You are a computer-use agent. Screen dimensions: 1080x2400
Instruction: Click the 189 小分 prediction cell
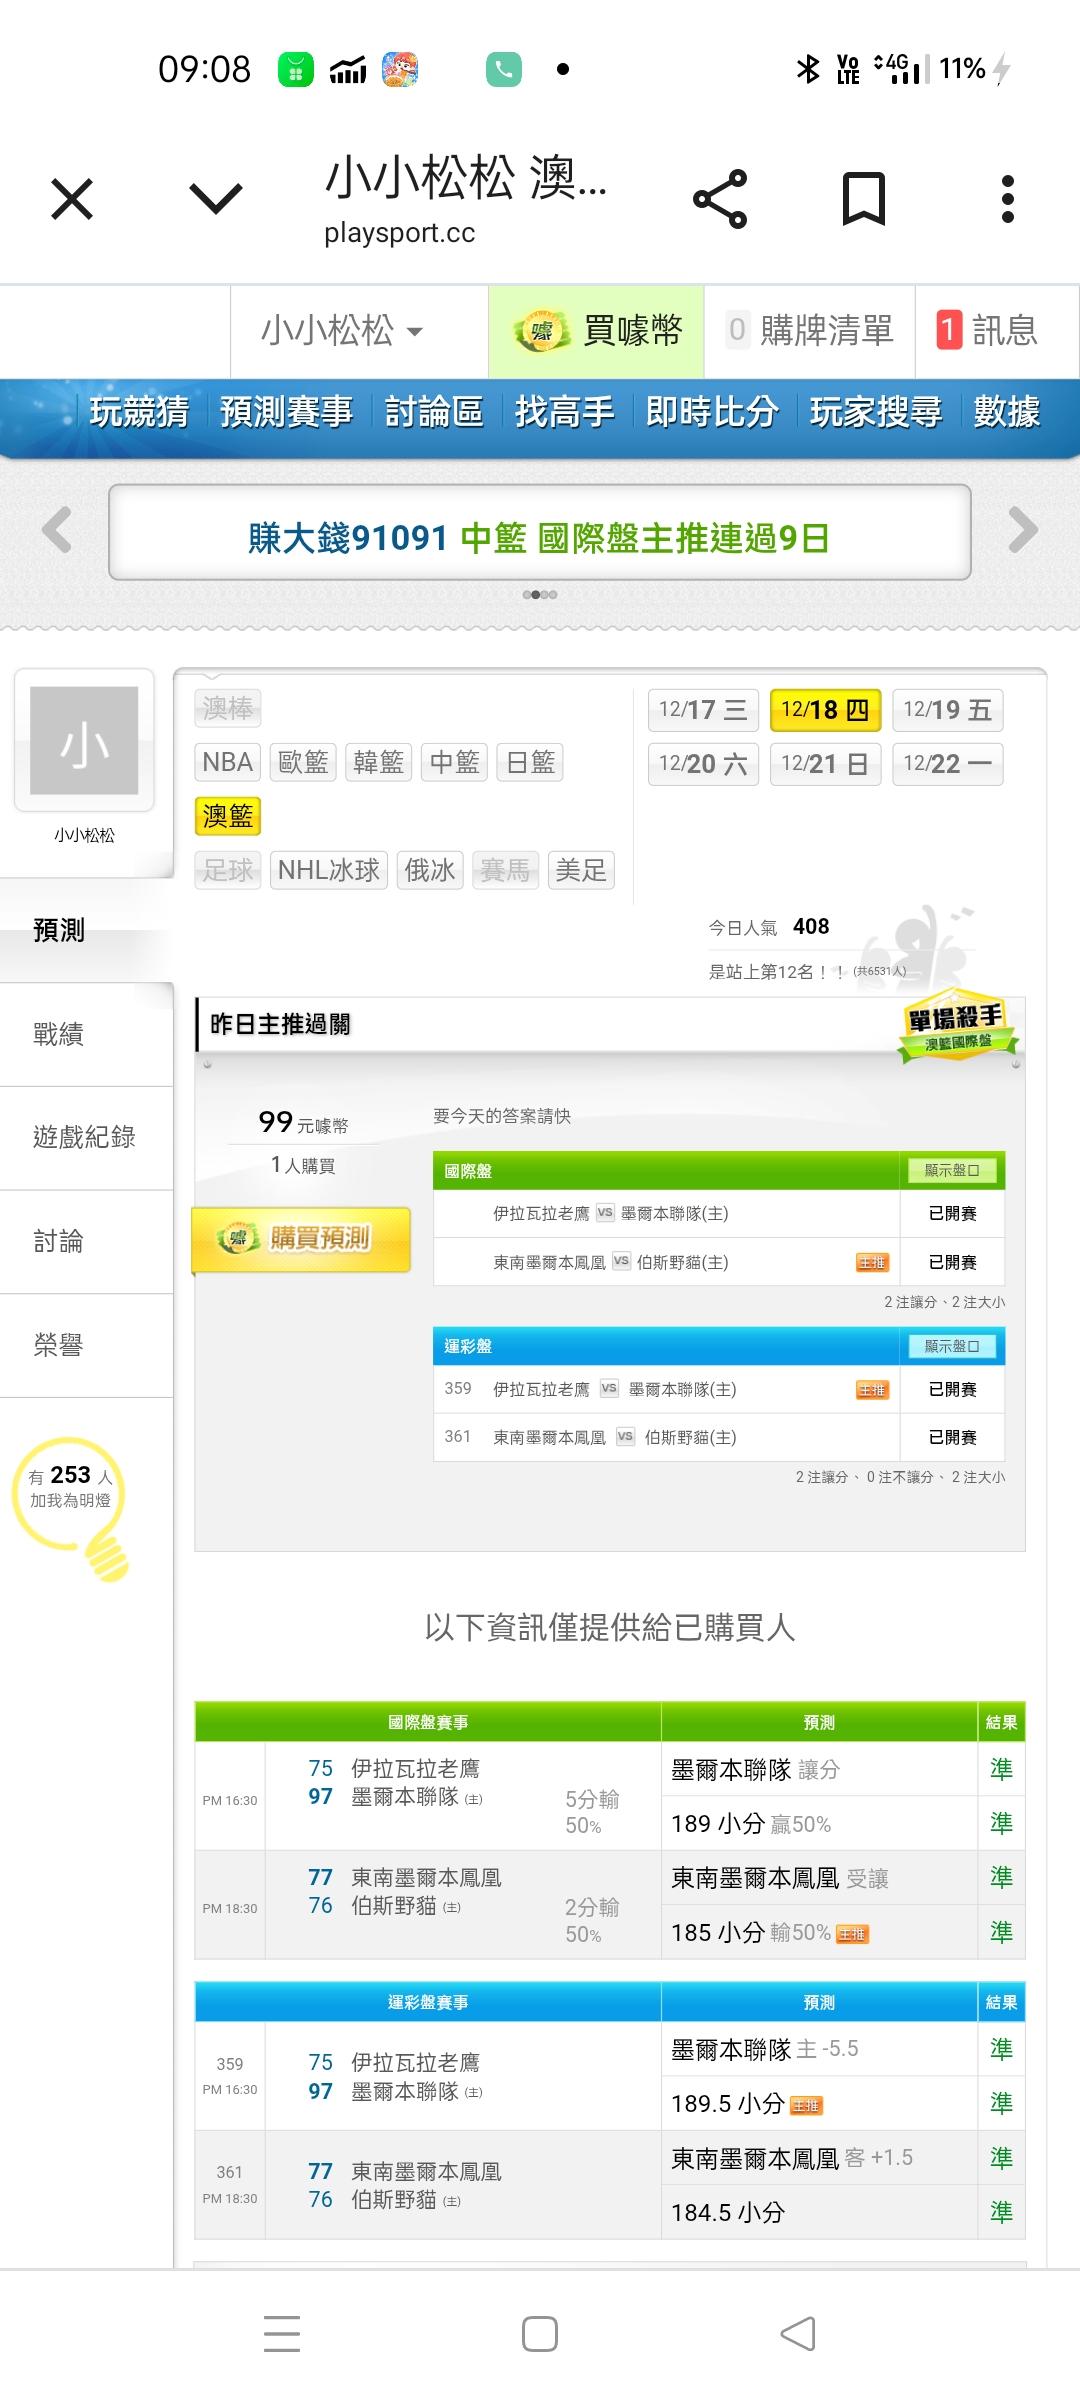pyautogui.click(x=819, y=1823)
